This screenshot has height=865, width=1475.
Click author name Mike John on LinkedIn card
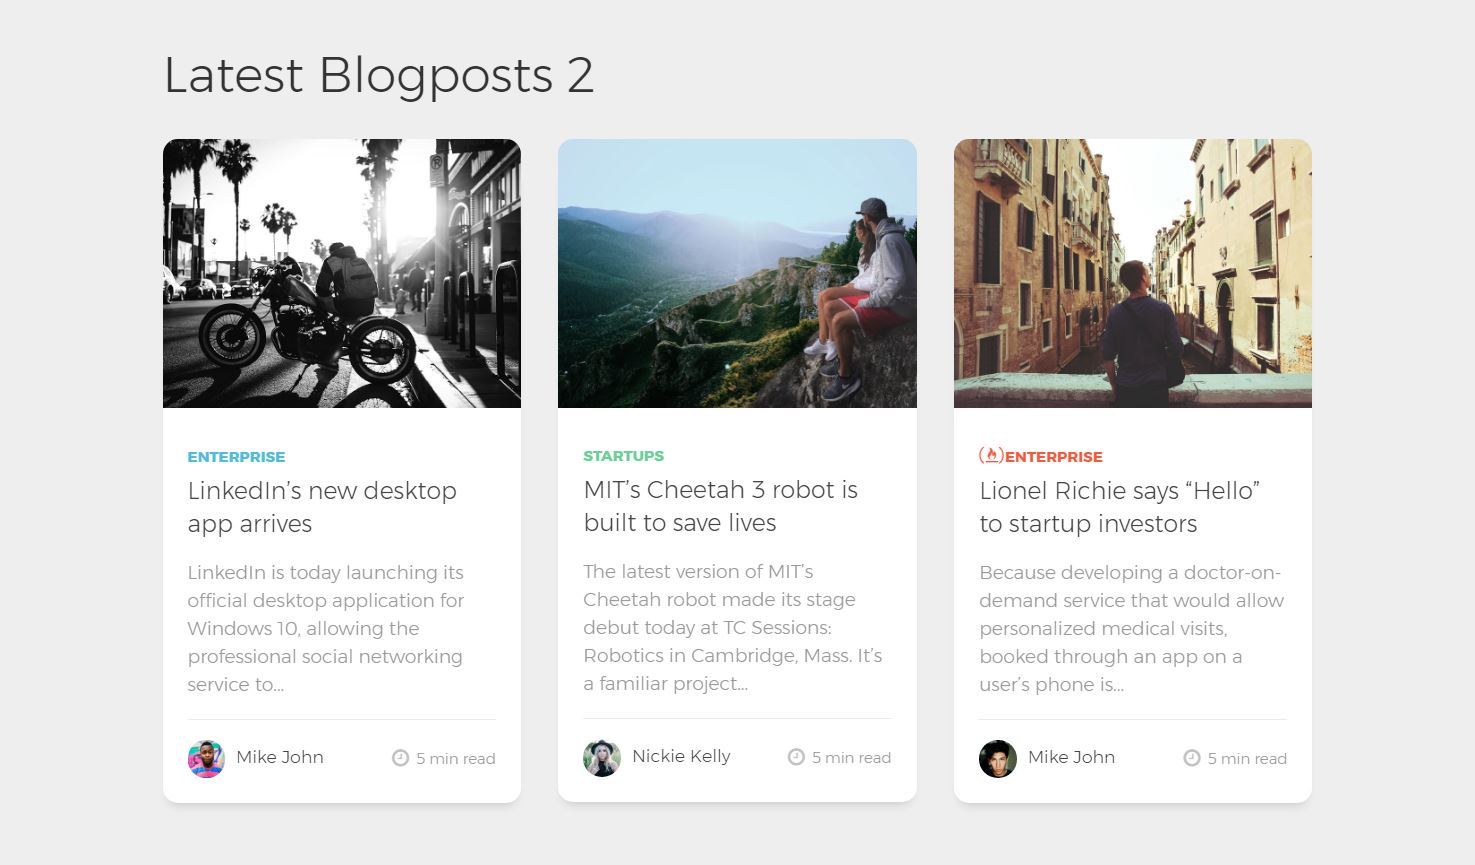pyautogui.click(x=279, y=757)
